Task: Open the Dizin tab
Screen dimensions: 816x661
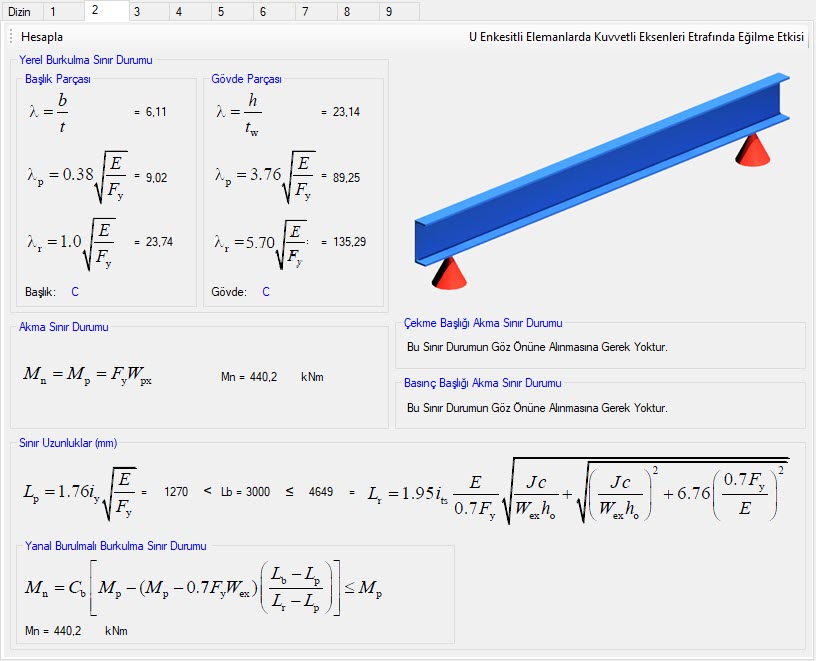Action: (x=20, y=11)
